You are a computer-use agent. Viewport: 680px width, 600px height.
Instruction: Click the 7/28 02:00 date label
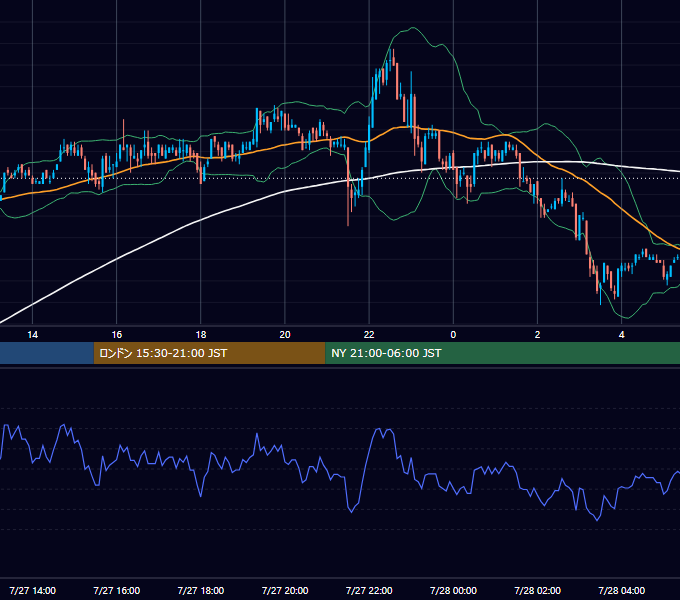[537, 590]
